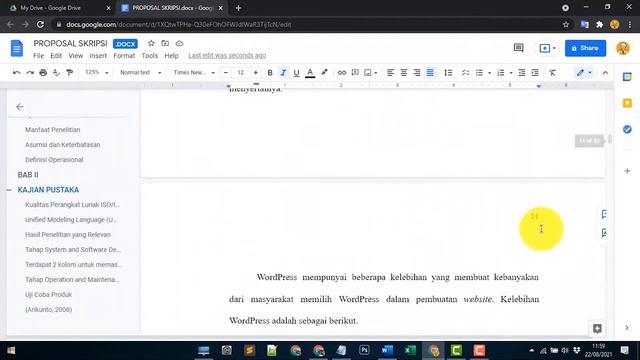Increase the indent
Image resolution: width=640 pixels, height=360 pixels.
coord(535,73)
